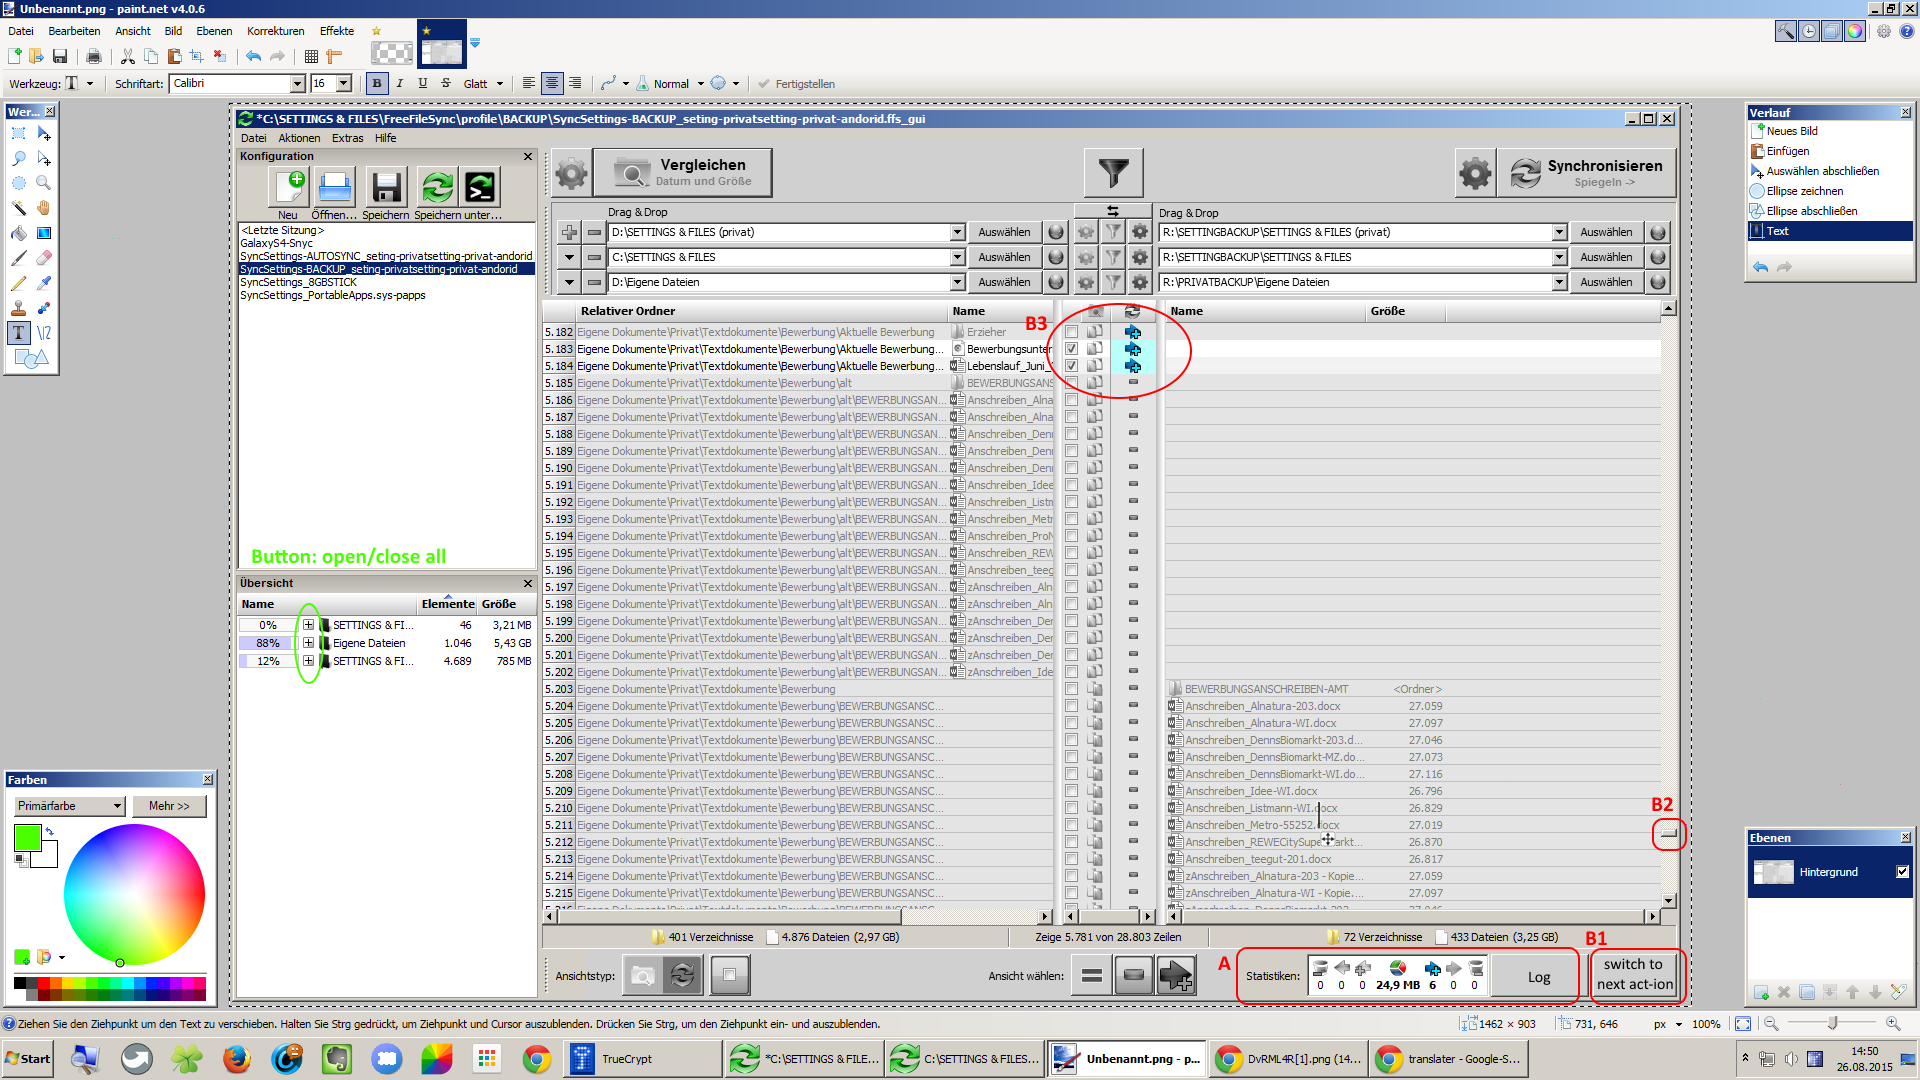The width and height of the screenshot is (1920, 1080).
Task: Toggle the Colors window button
Action: pyautogui.click(x=1855, y=31)
